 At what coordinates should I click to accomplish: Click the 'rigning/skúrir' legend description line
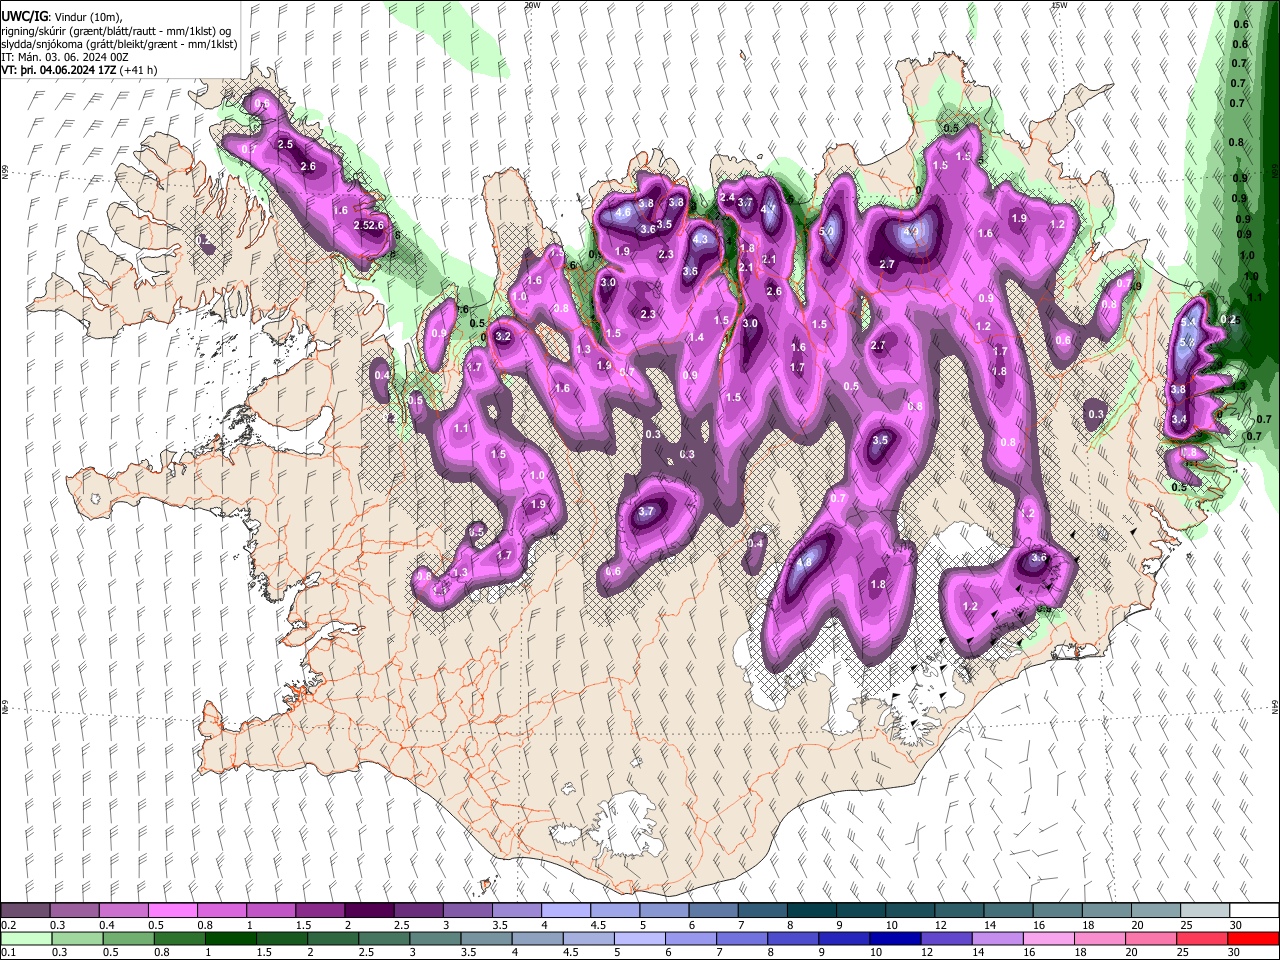pos(116,31)
